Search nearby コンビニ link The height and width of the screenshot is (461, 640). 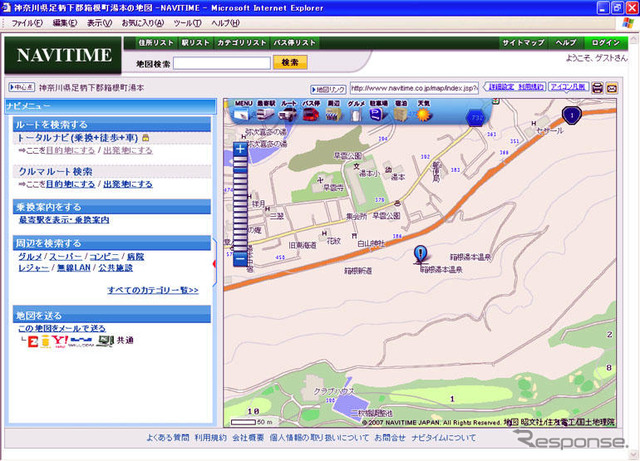(104, 257)
